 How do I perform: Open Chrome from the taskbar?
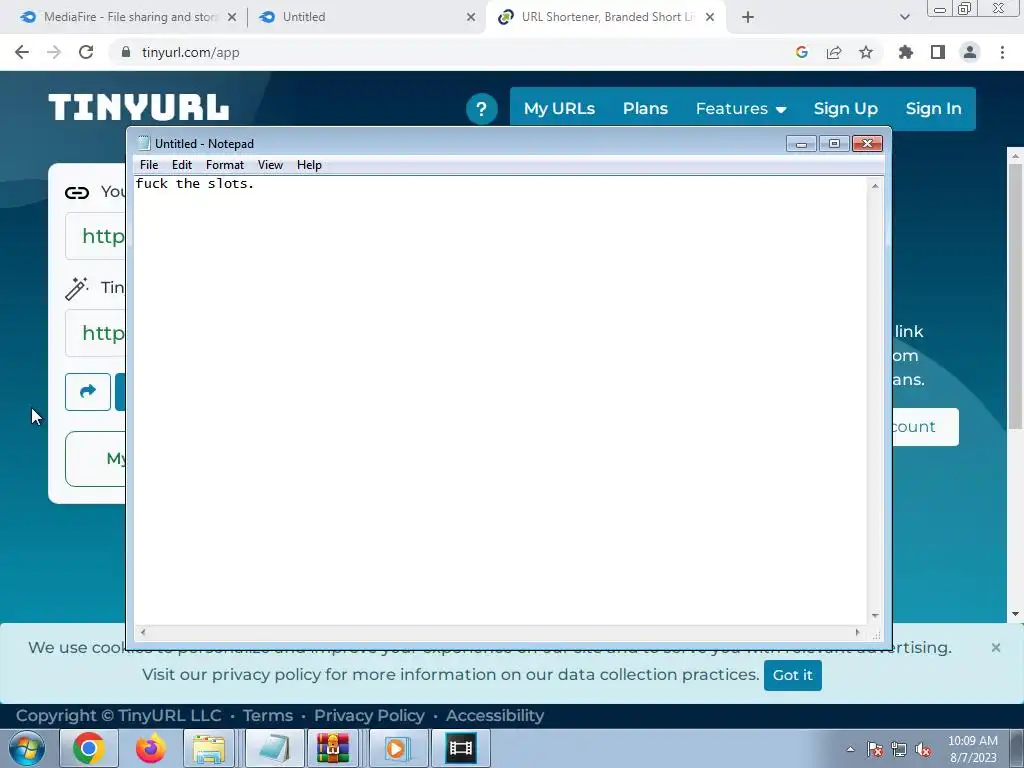89,748
